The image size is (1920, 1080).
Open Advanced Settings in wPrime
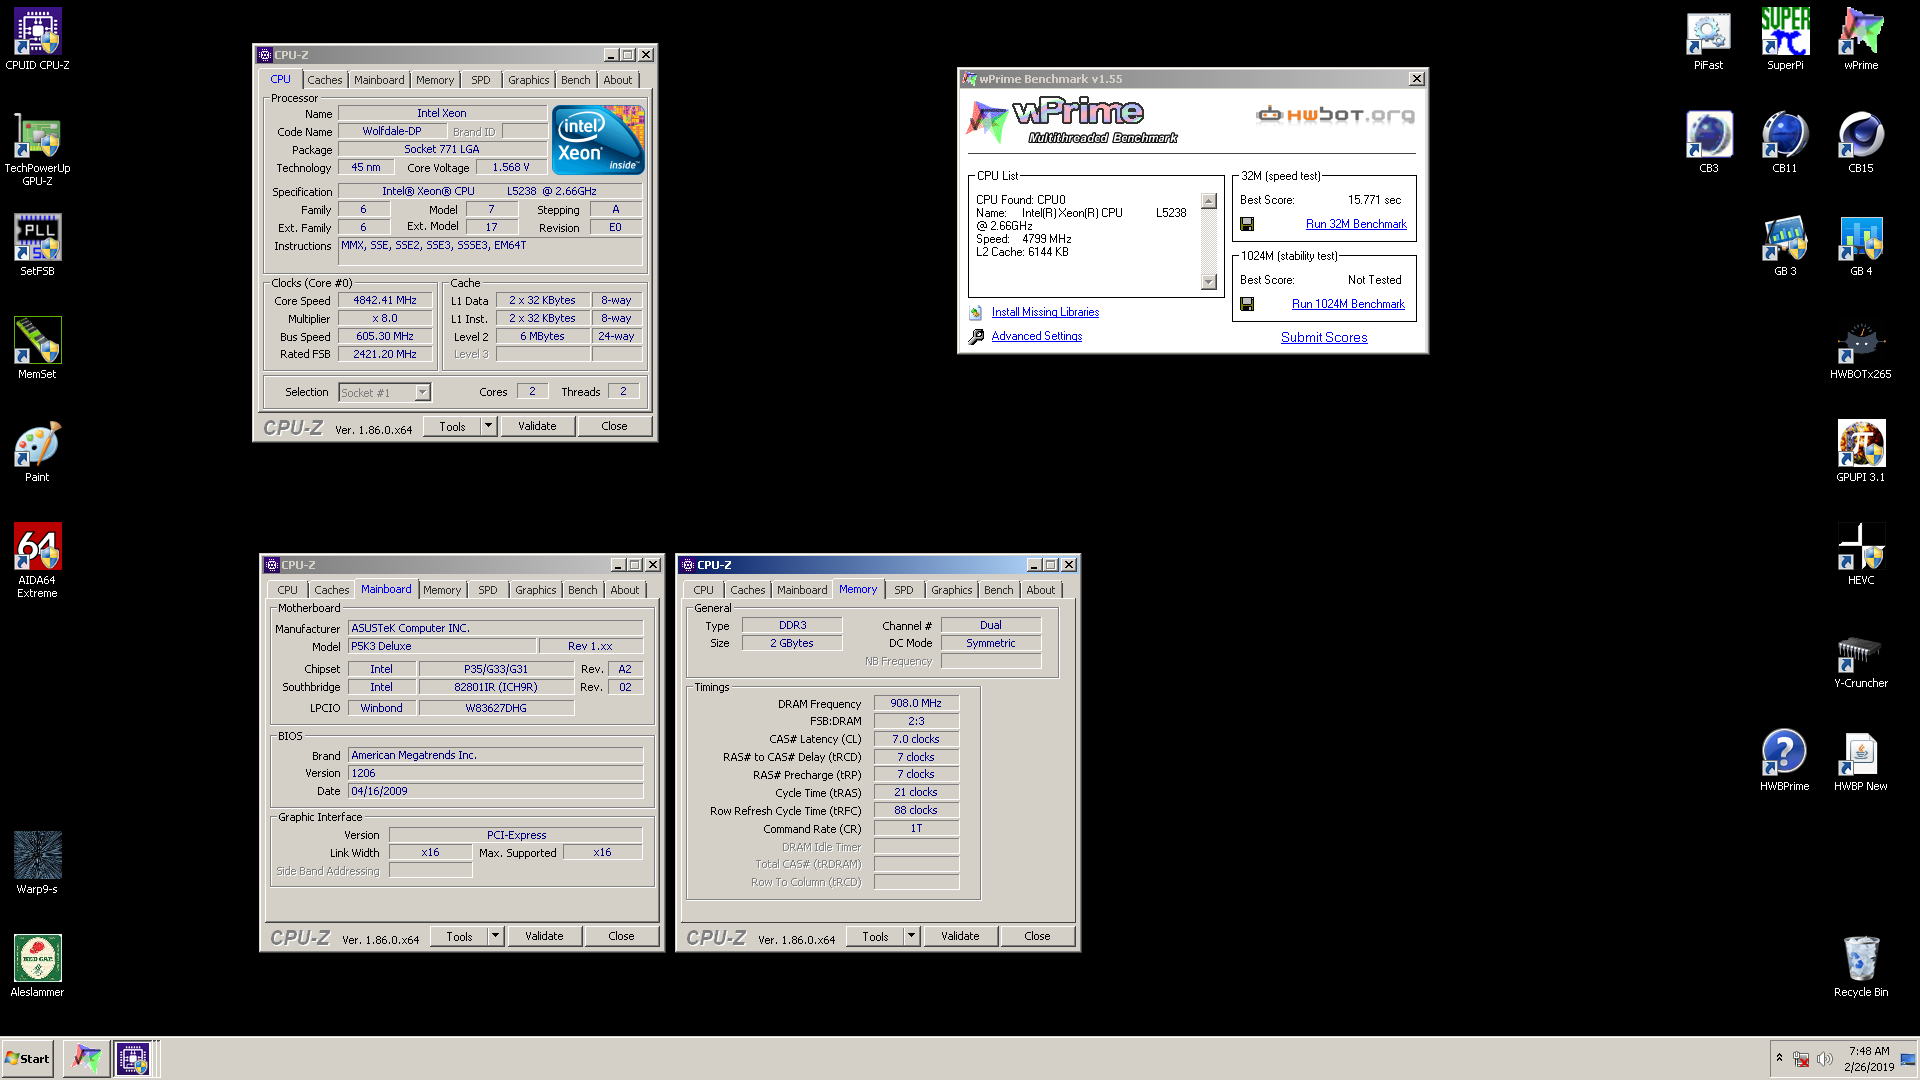[1036, 336]
